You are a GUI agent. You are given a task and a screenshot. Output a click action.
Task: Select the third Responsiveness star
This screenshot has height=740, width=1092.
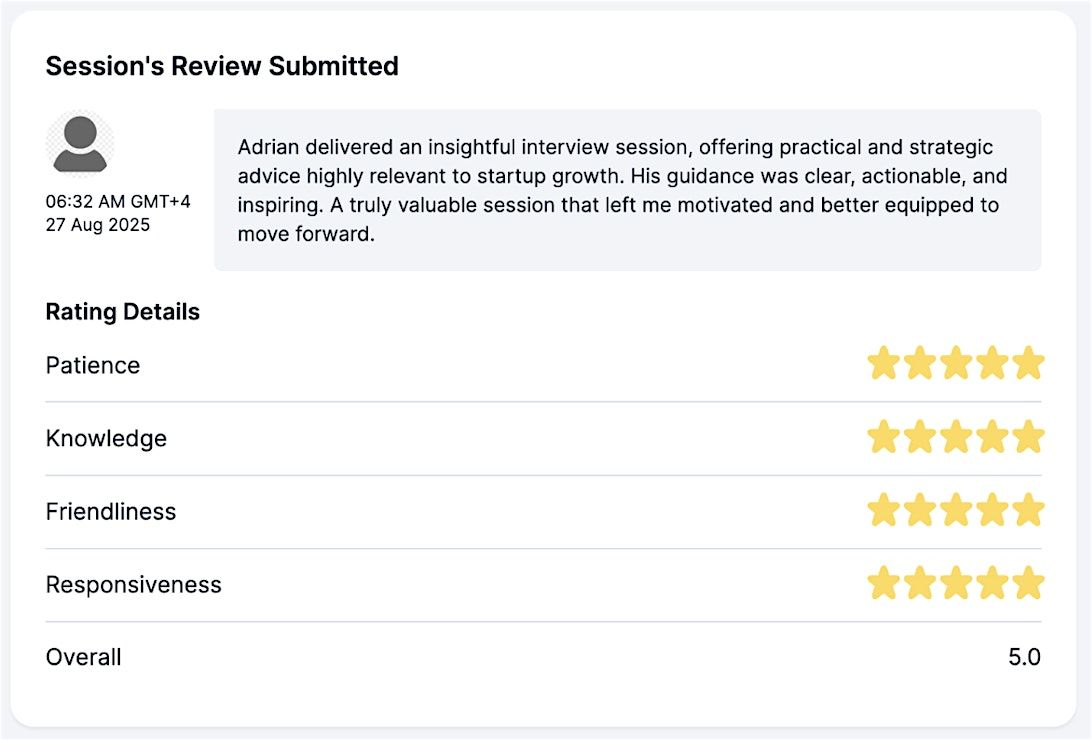coord(955,583)
